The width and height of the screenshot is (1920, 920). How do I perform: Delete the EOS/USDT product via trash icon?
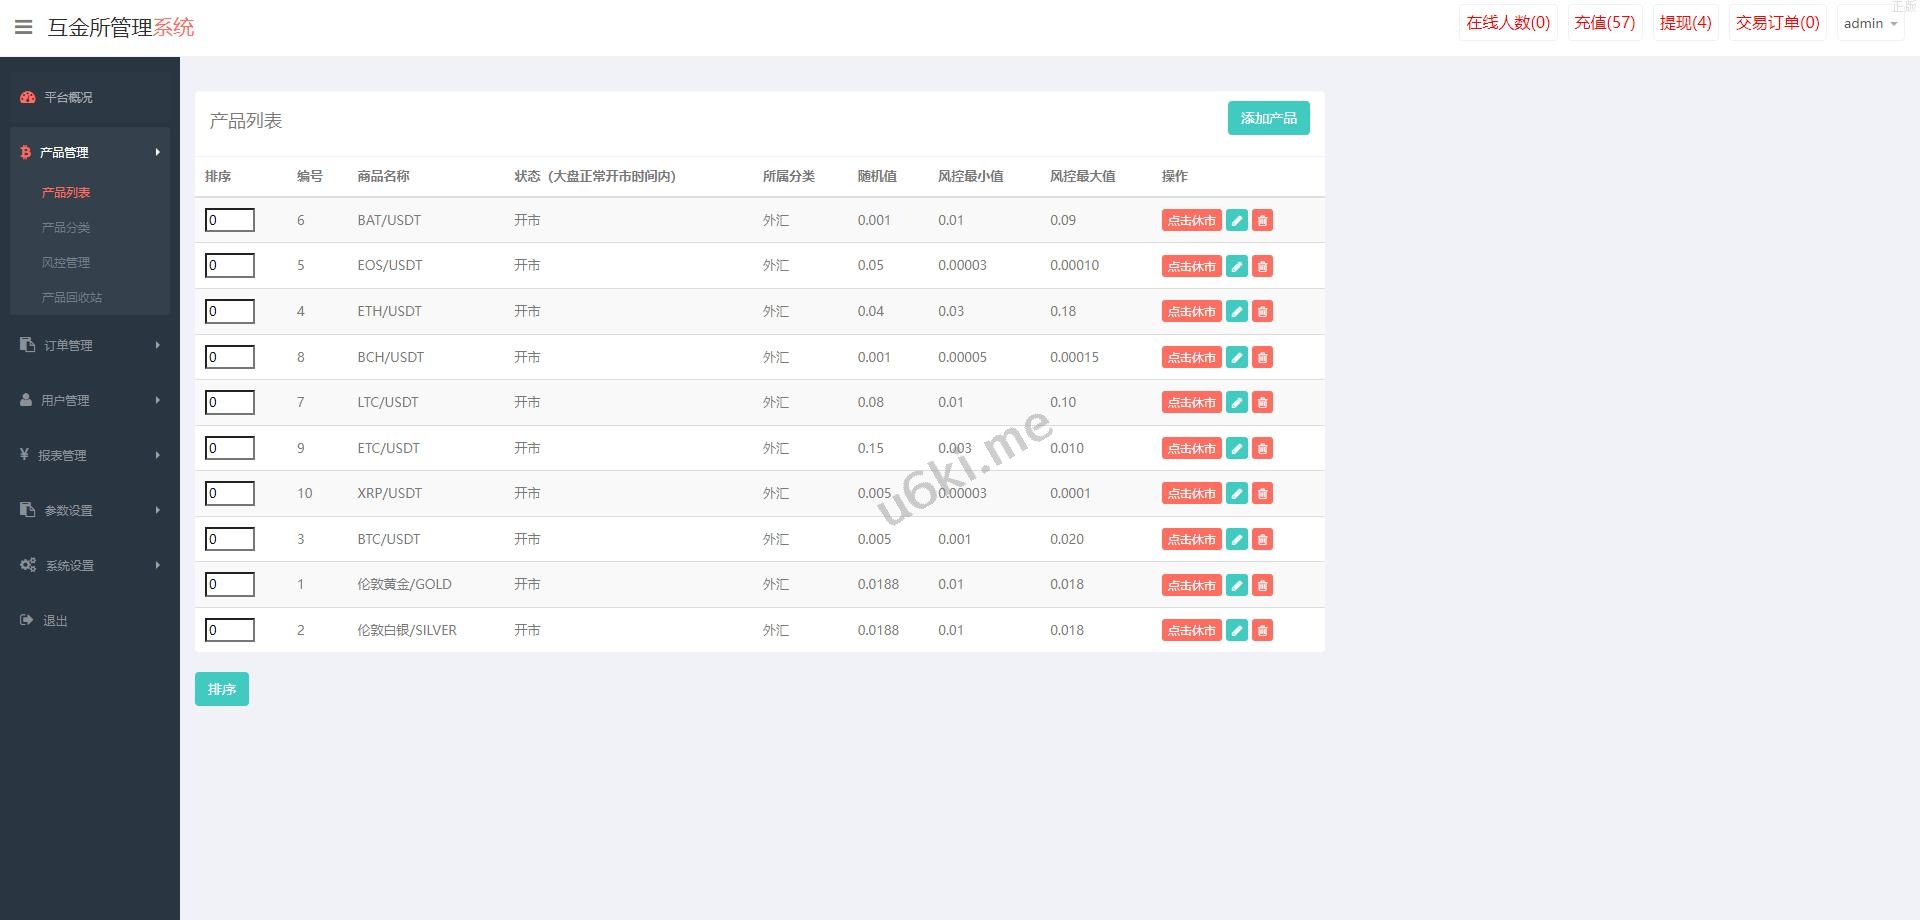point(1263,266)
